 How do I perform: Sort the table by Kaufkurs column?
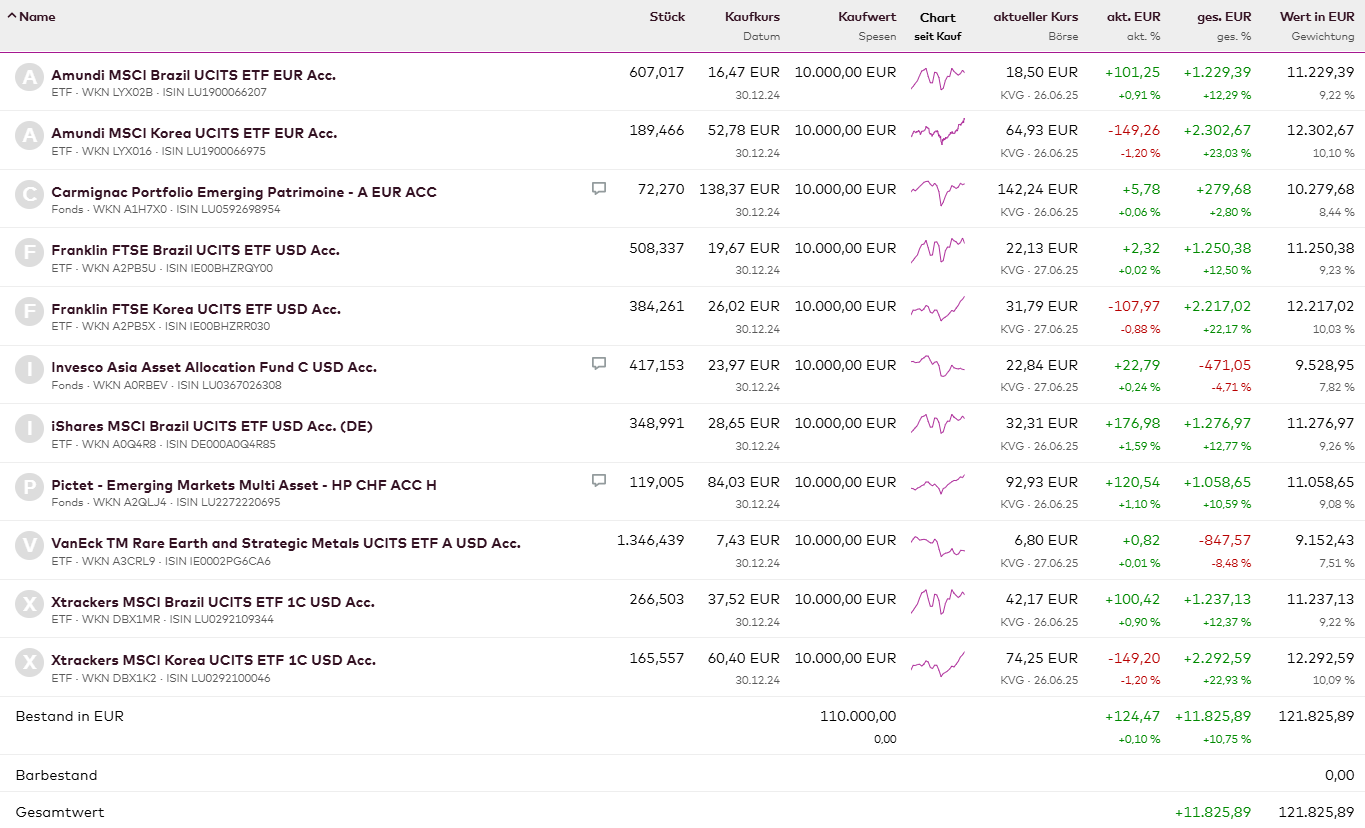[x=752, y=17]
